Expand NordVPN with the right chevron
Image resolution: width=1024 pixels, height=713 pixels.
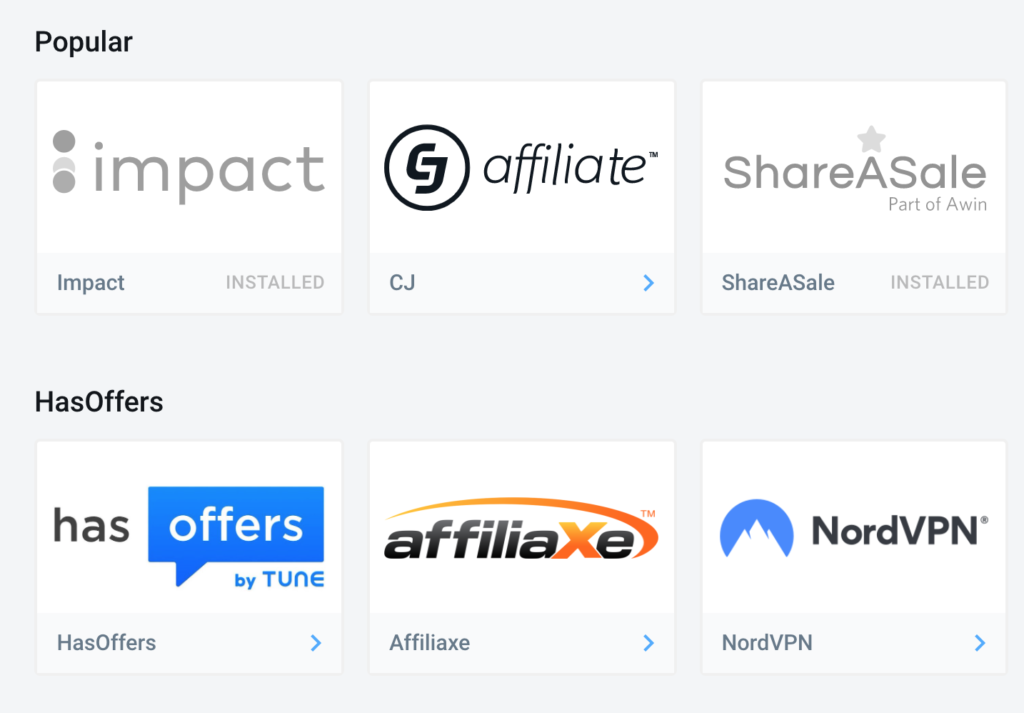[980, 643]
